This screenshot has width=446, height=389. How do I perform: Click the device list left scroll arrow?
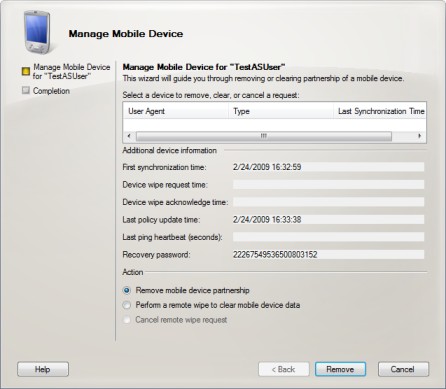[x=129, y=136]
